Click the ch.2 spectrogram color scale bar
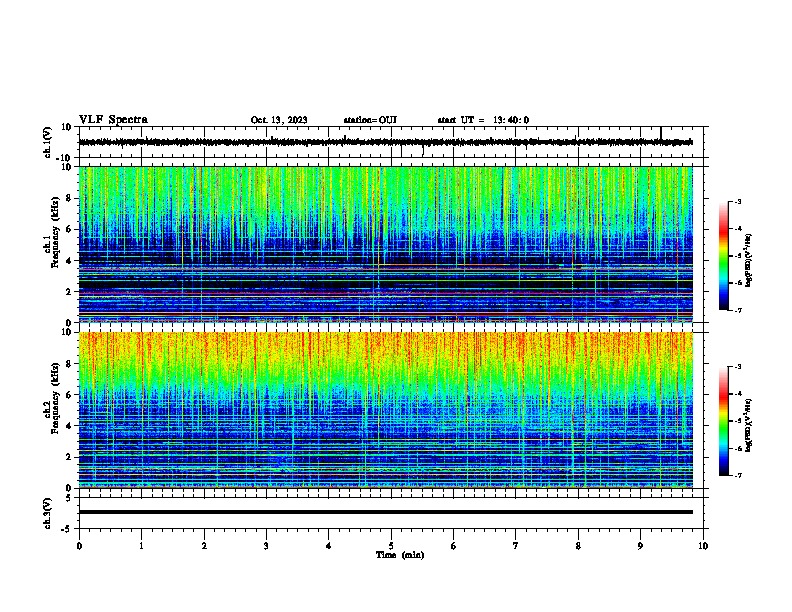The width and height of the screenshot is (792, 612). point(723,421)
